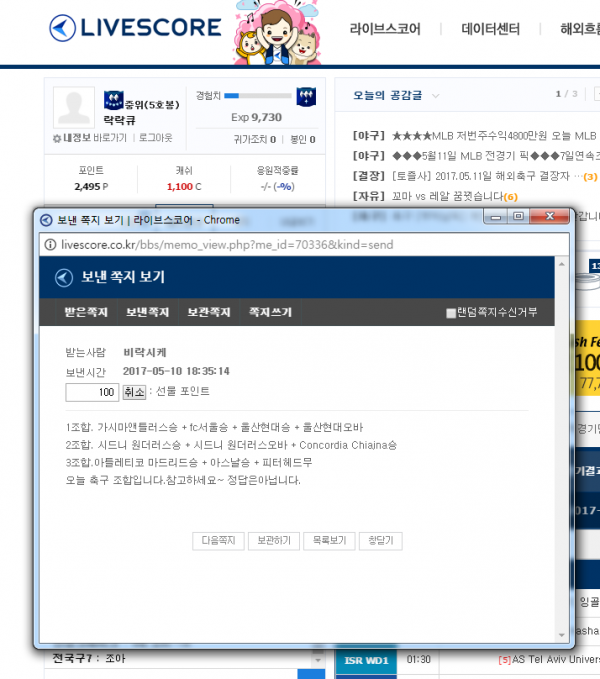Open the 데이터센터 top menu

coord(490,29)
